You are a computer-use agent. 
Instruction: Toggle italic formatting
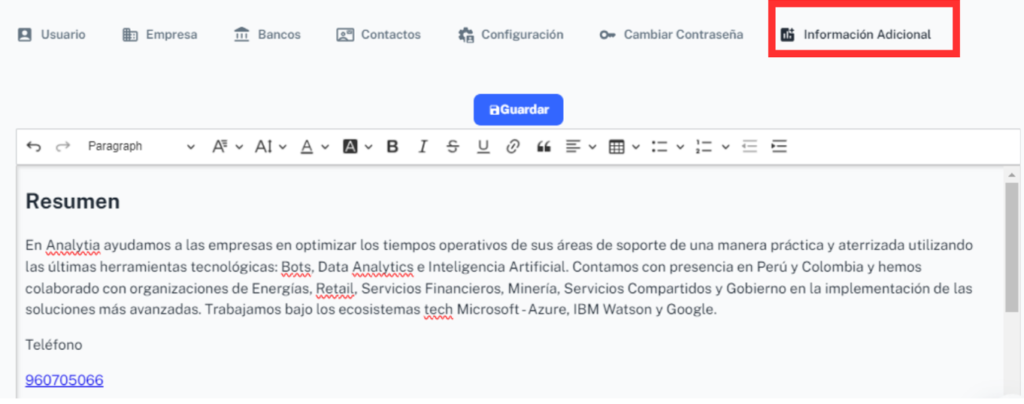tap(423, 147)
